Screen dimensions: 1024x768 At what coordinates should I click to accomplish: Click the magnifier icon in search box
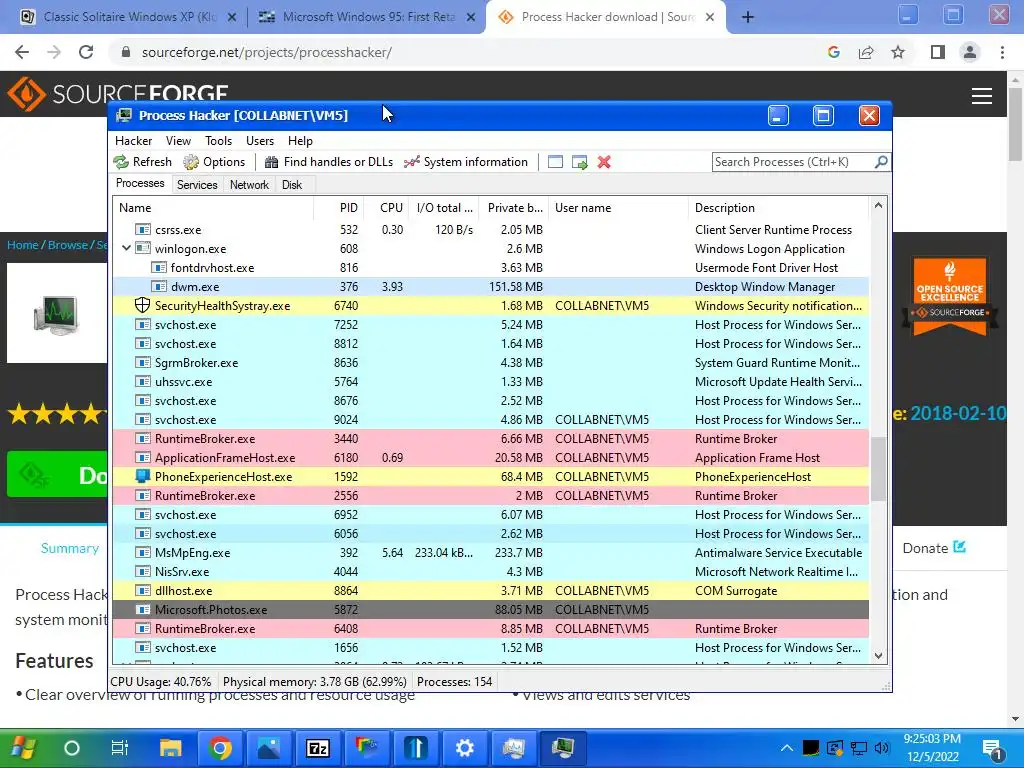tap(881, 161)
